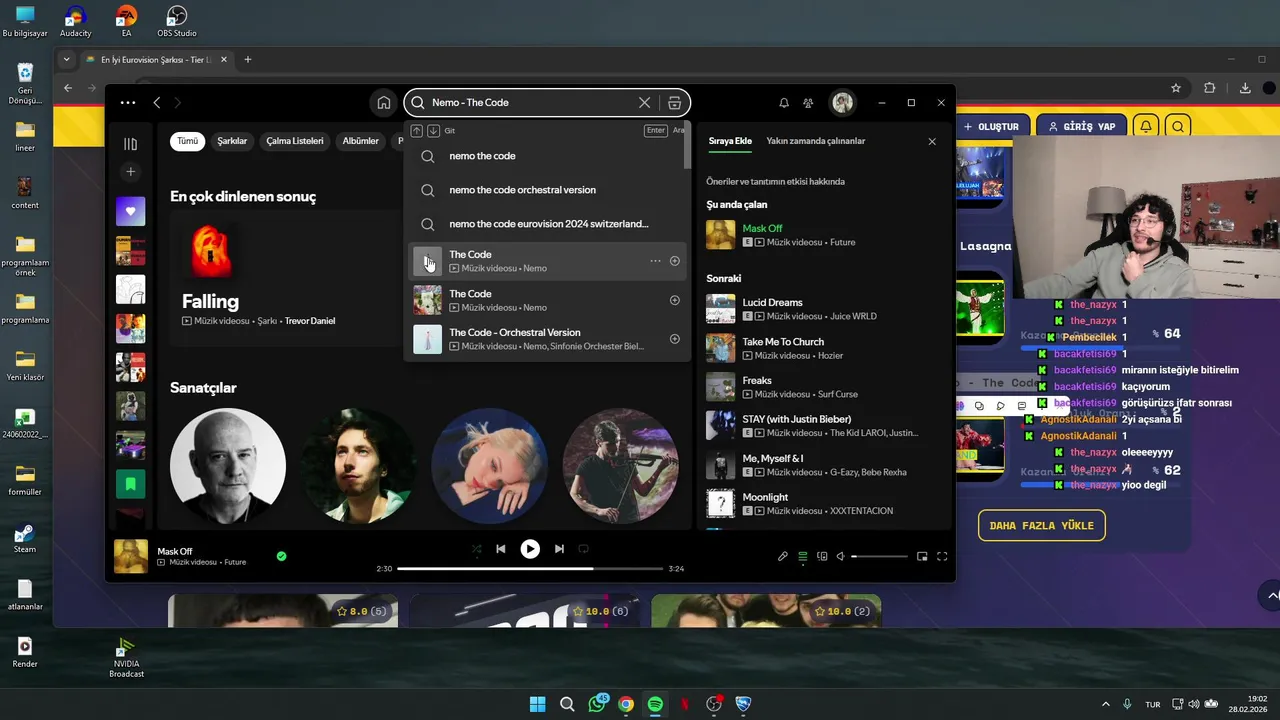The image size is (1280, 720).
Task: Create playlist with sidebar plus icon
Action: pyautogui.click(x=130, y=172)
